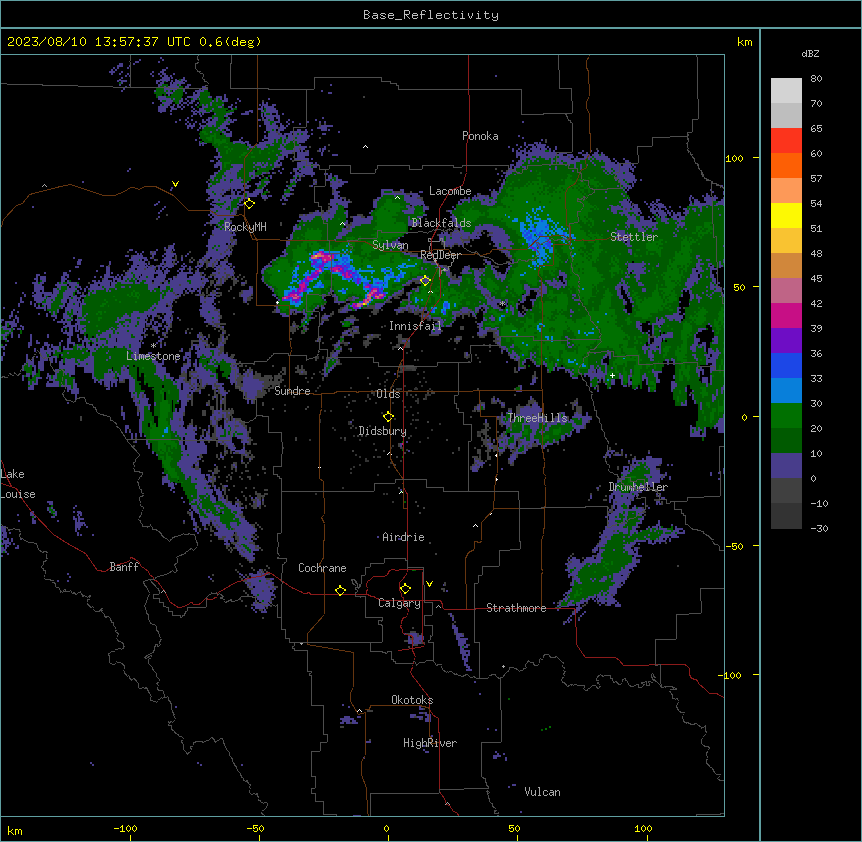Click the Okotoks city label
The image size is (862, 842).
[412, 700]
